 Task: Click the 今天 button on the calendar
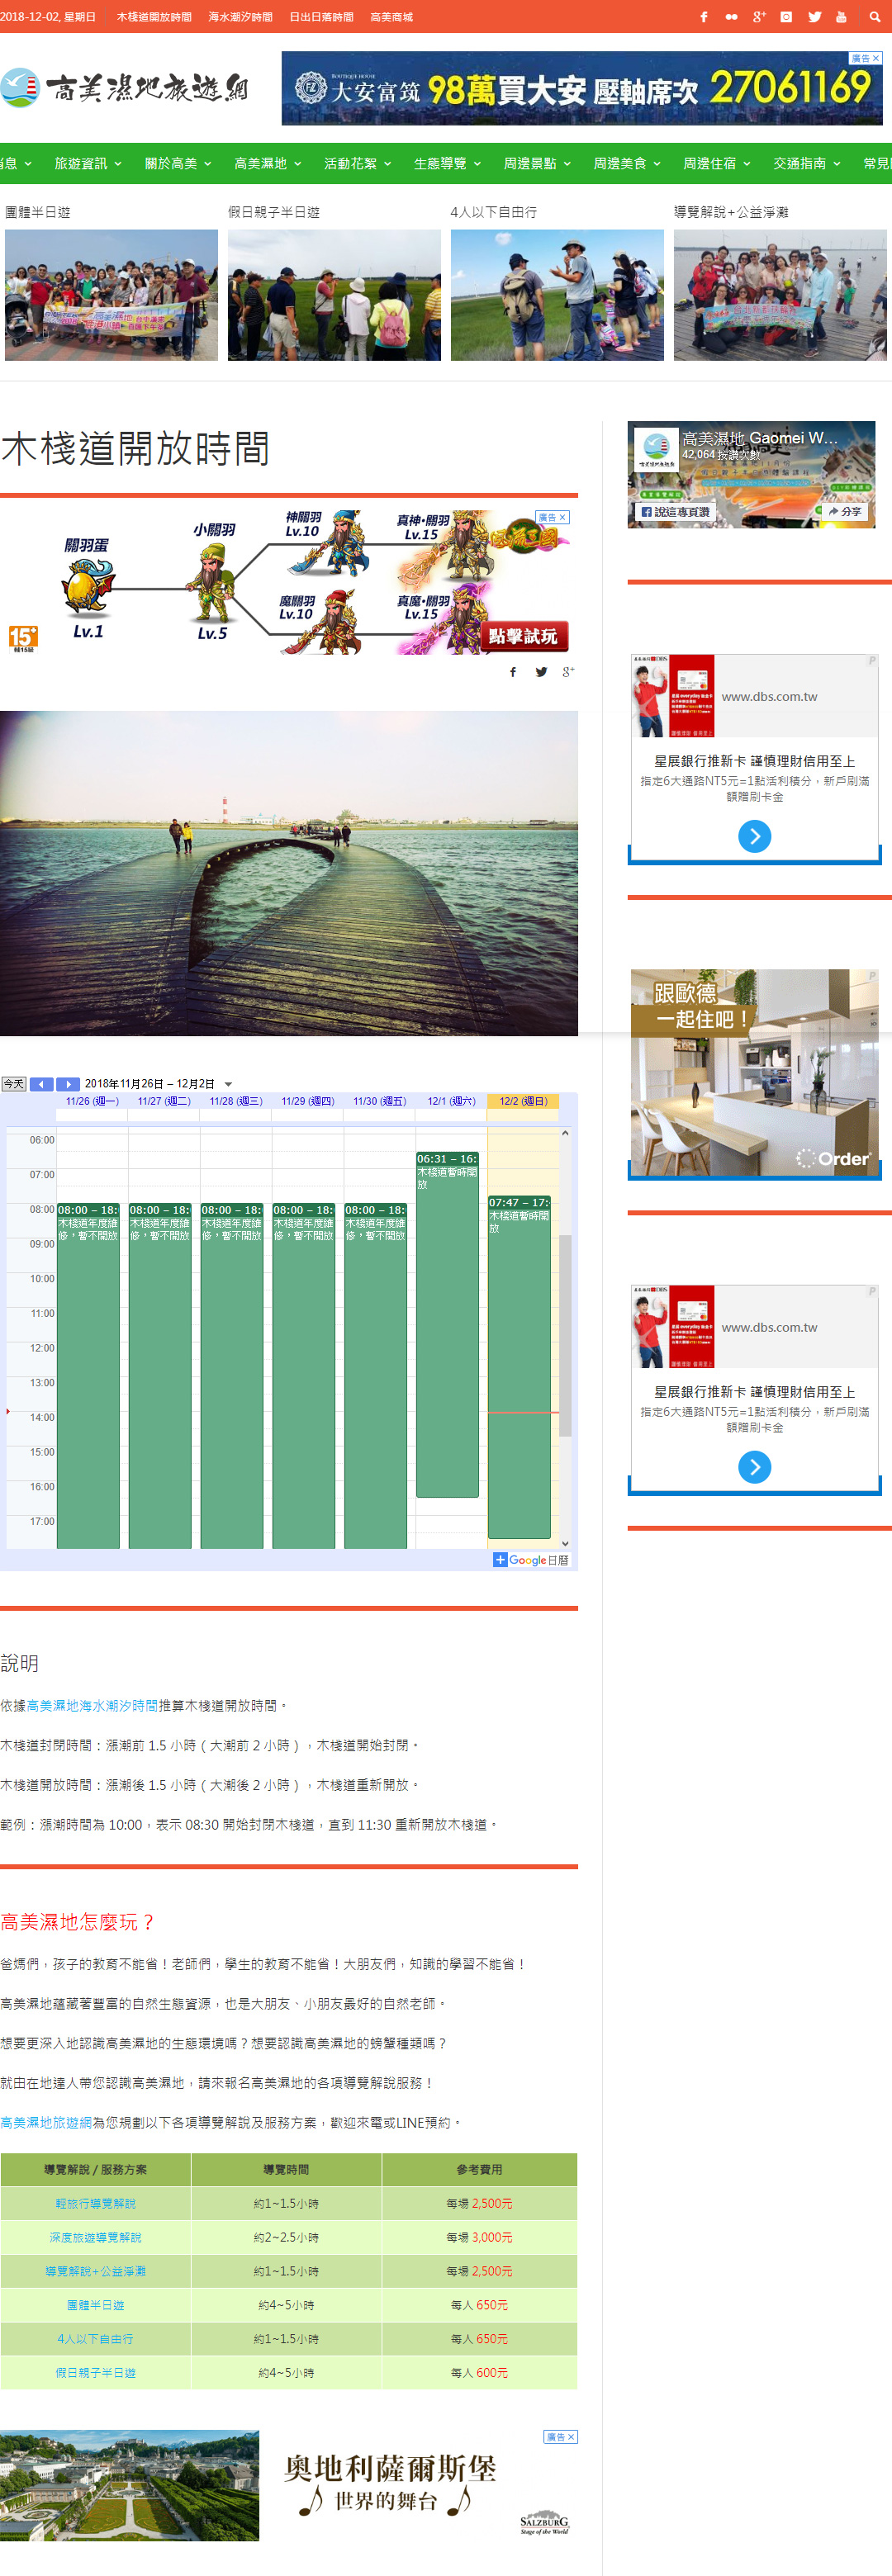pos(14,1084)
